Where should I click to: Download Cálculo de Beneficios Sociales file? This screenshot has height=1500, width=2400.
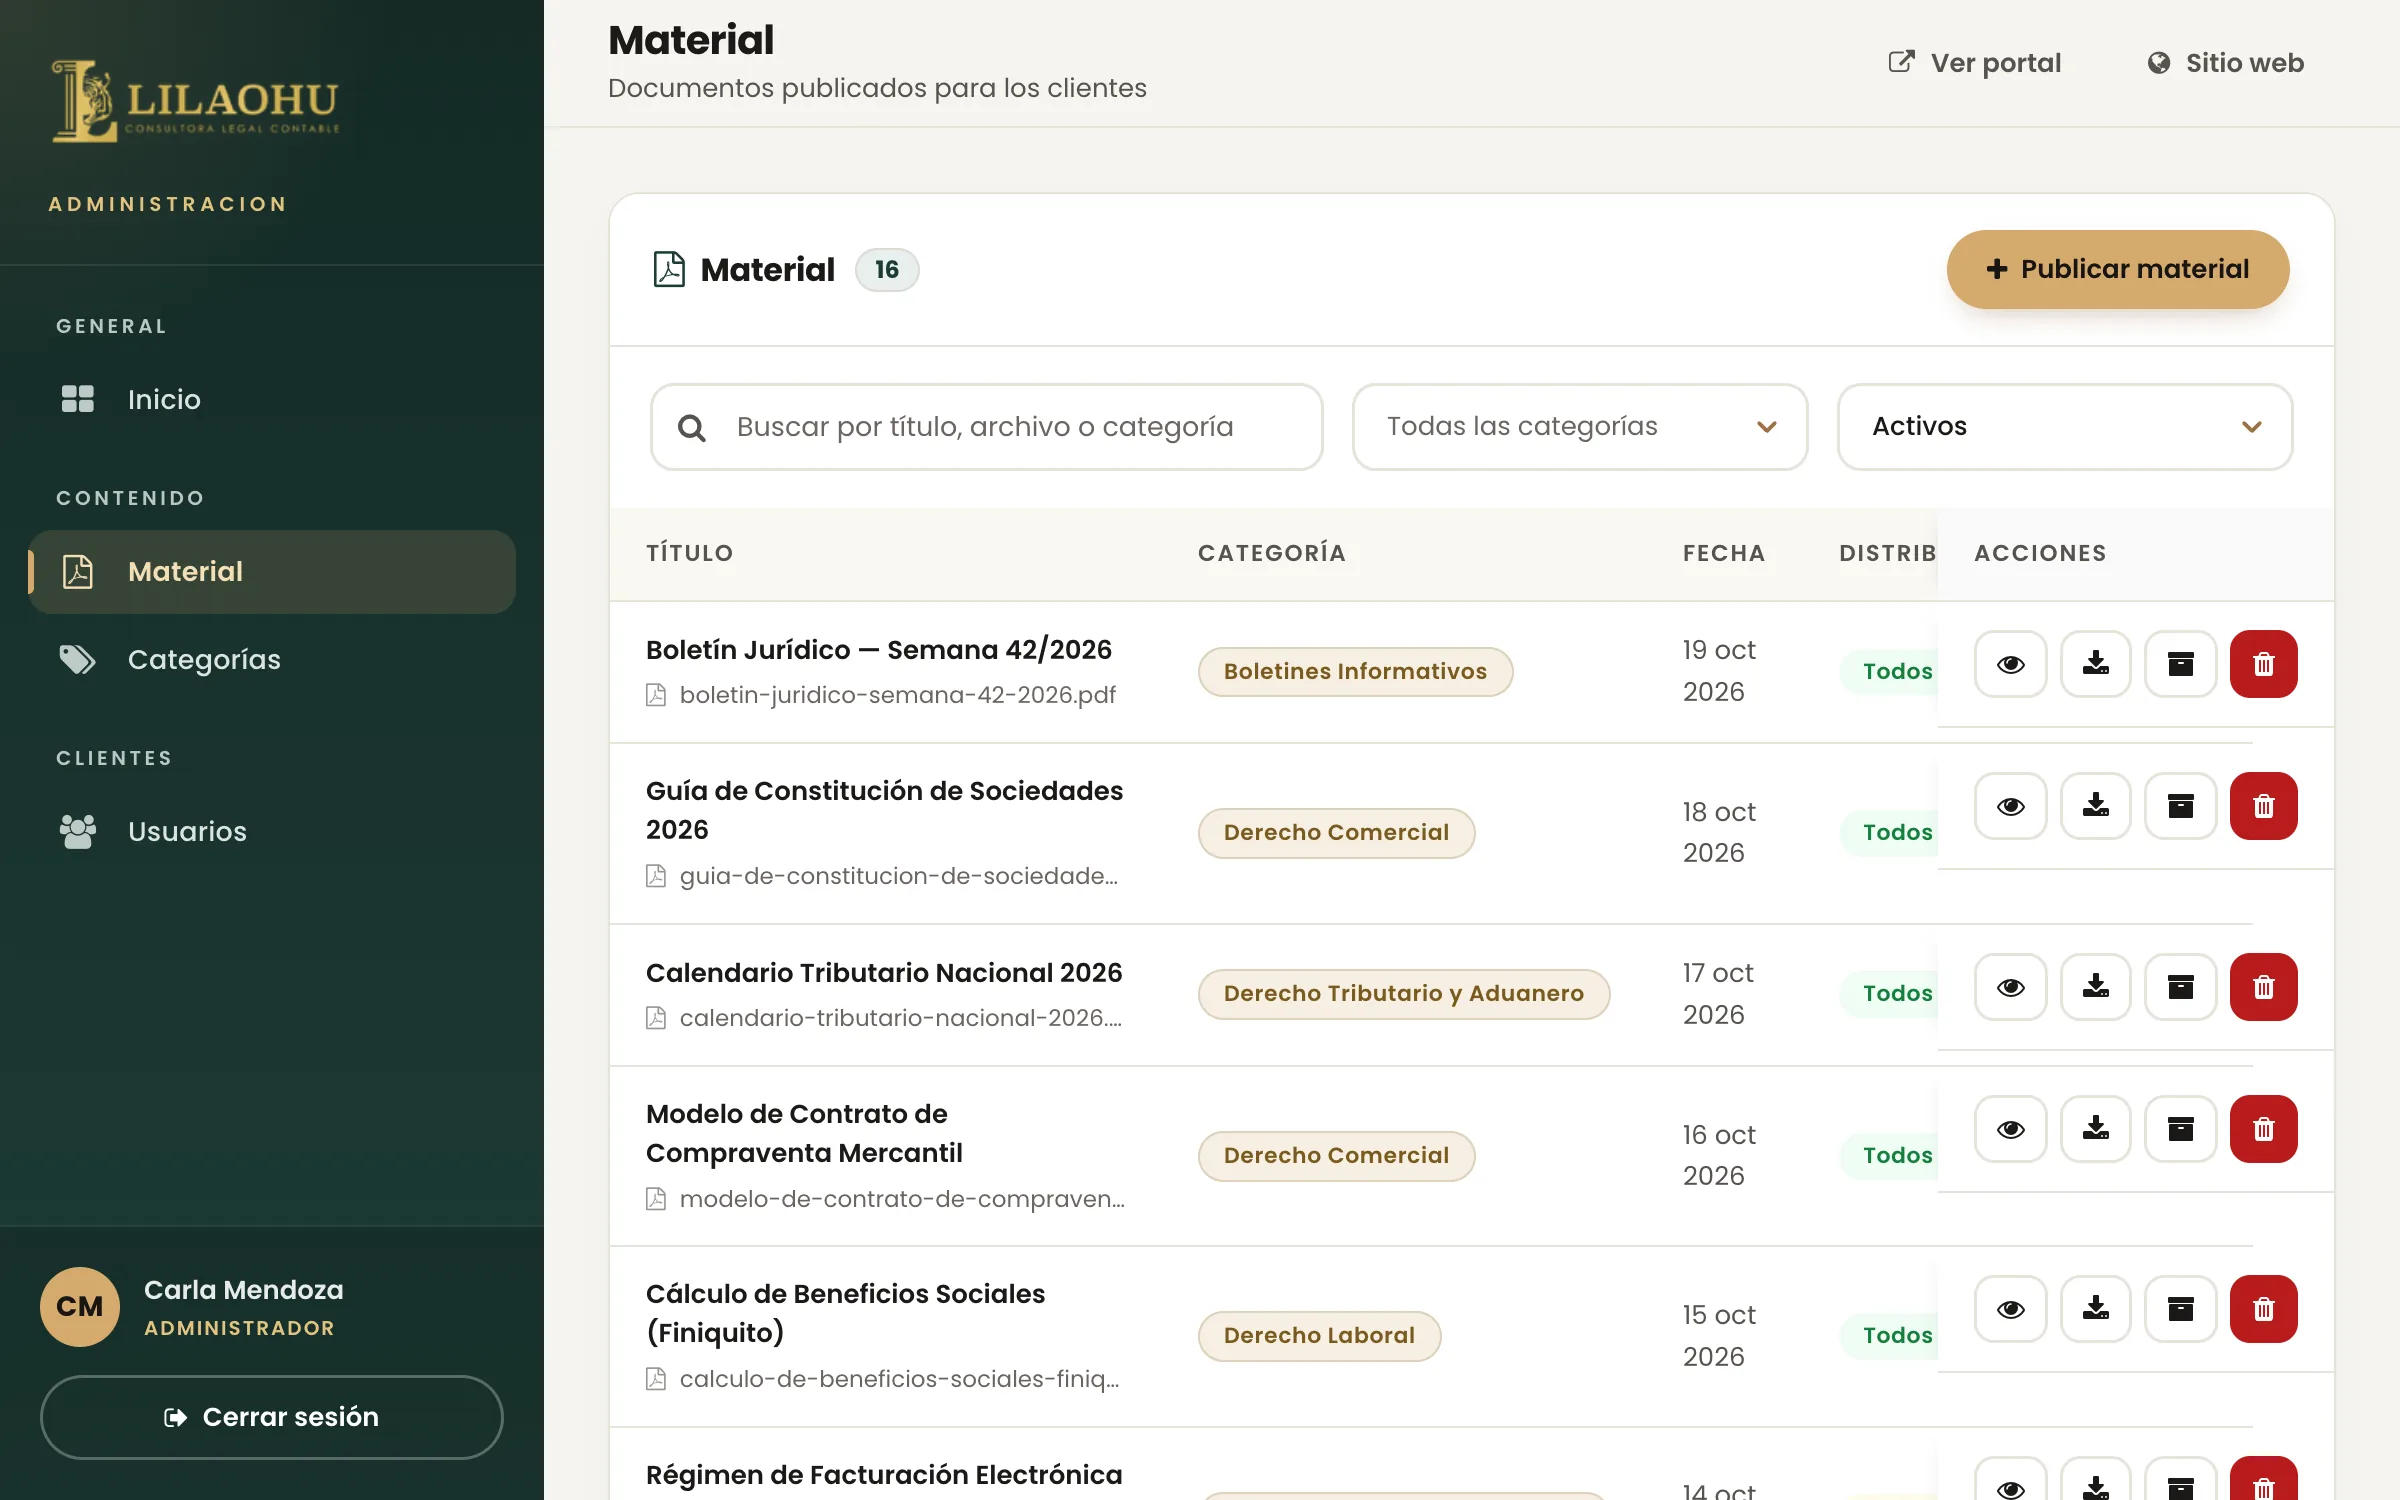2096,1309
